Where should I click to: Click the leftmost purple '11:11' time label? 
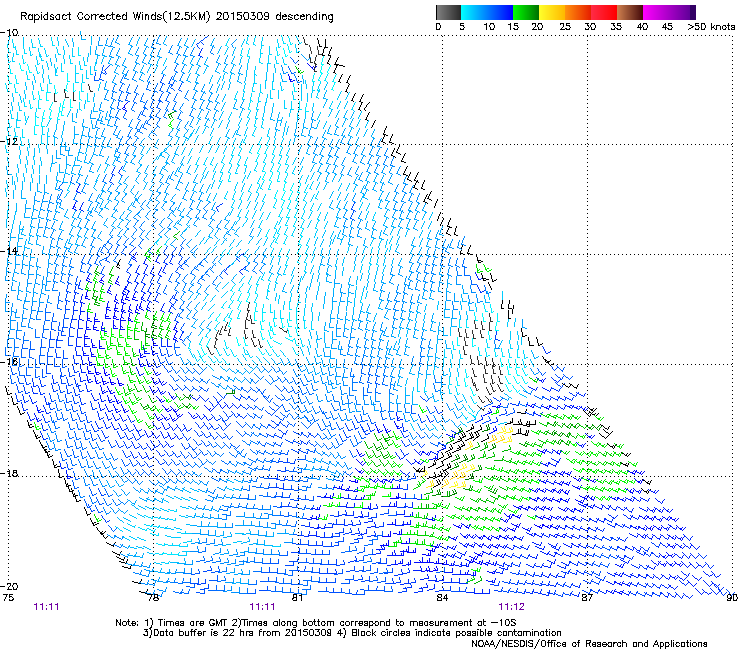coord(46,607)
